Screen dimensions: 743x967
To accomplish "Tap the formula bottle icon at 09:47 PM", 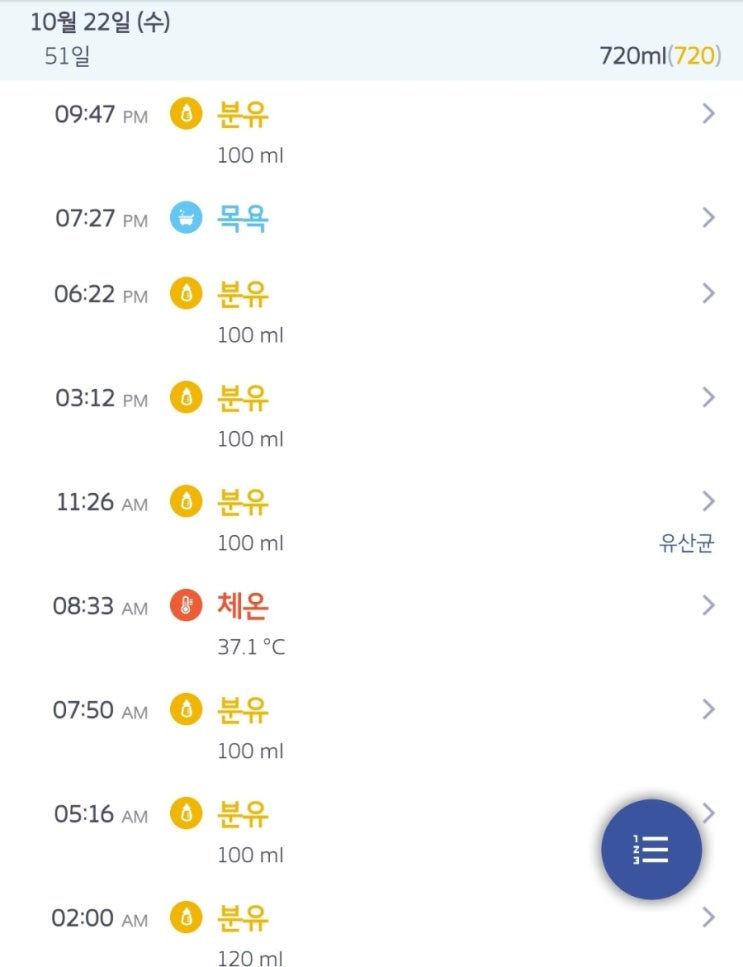I will (x=186, y=114).
